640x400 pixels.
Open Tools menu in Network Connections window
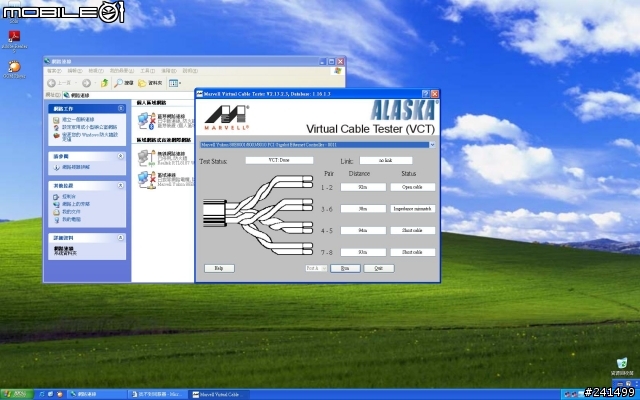tap(147, 71)
